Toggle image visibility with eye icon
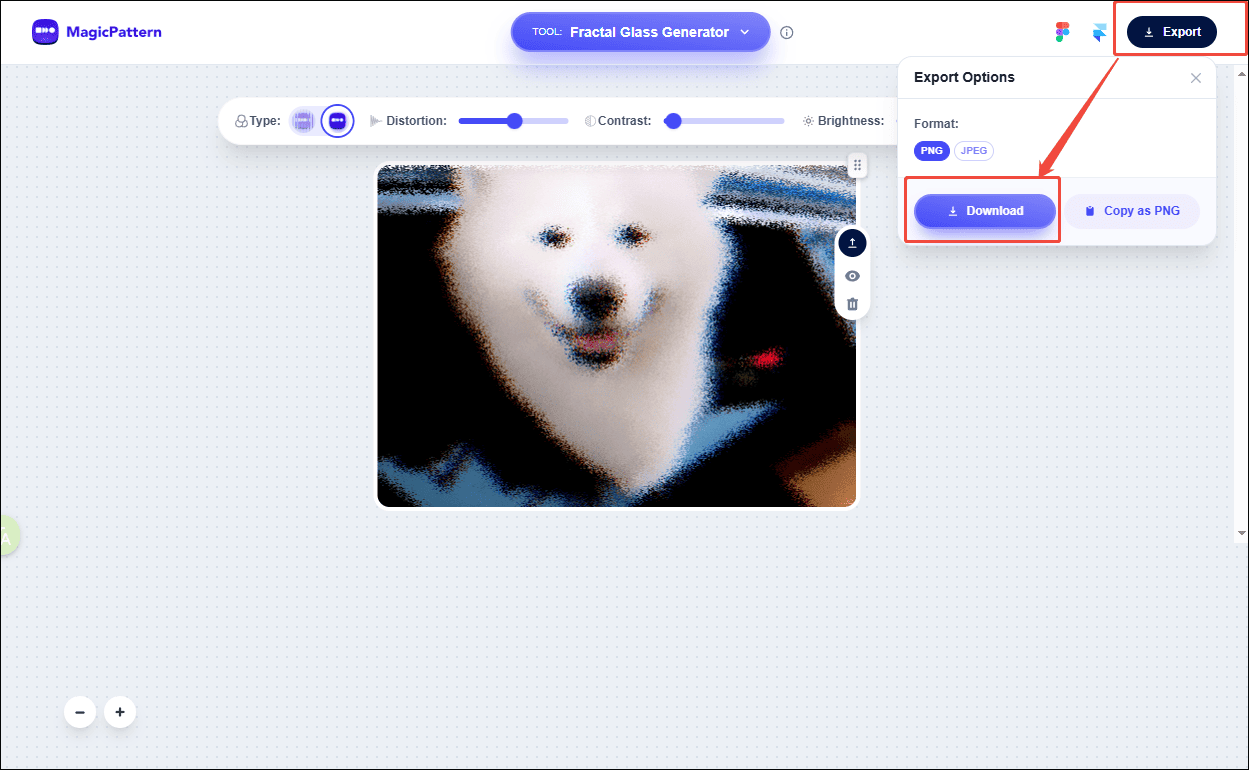Viewport: 1249px width, 770px height. coord(852,275)
